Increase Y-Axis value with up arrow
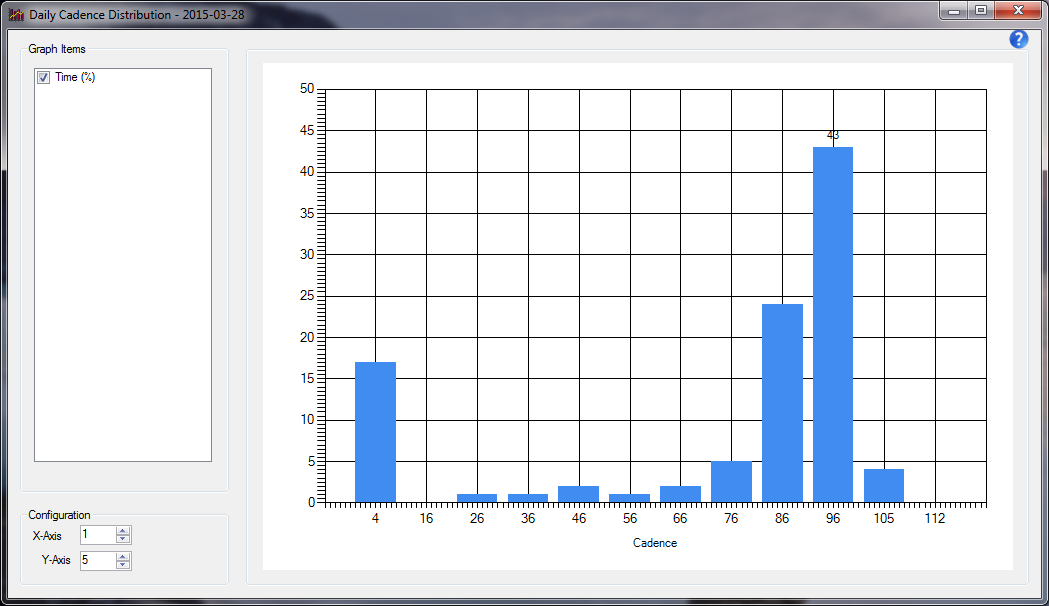The image size is (1049, 606). (123, 556)
